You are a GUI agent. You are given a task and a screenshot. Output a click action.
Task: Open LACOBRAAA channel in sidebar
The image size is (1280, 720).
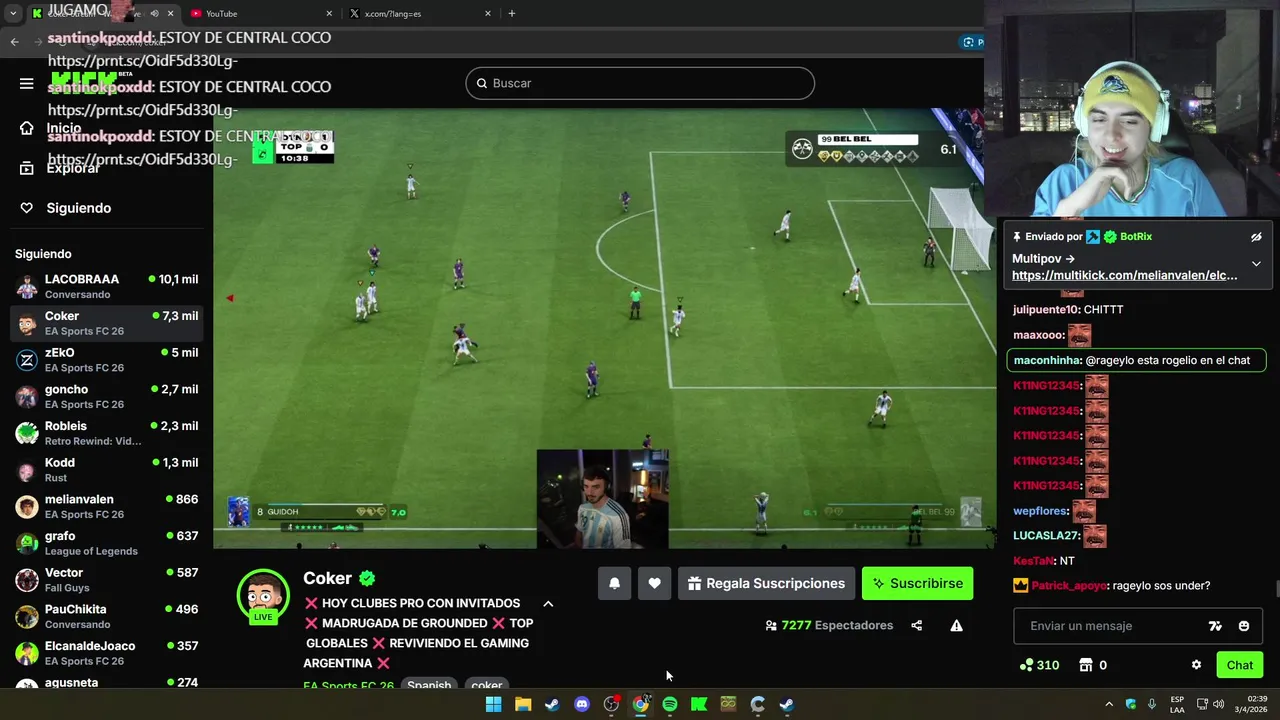(x=106, y=287)
